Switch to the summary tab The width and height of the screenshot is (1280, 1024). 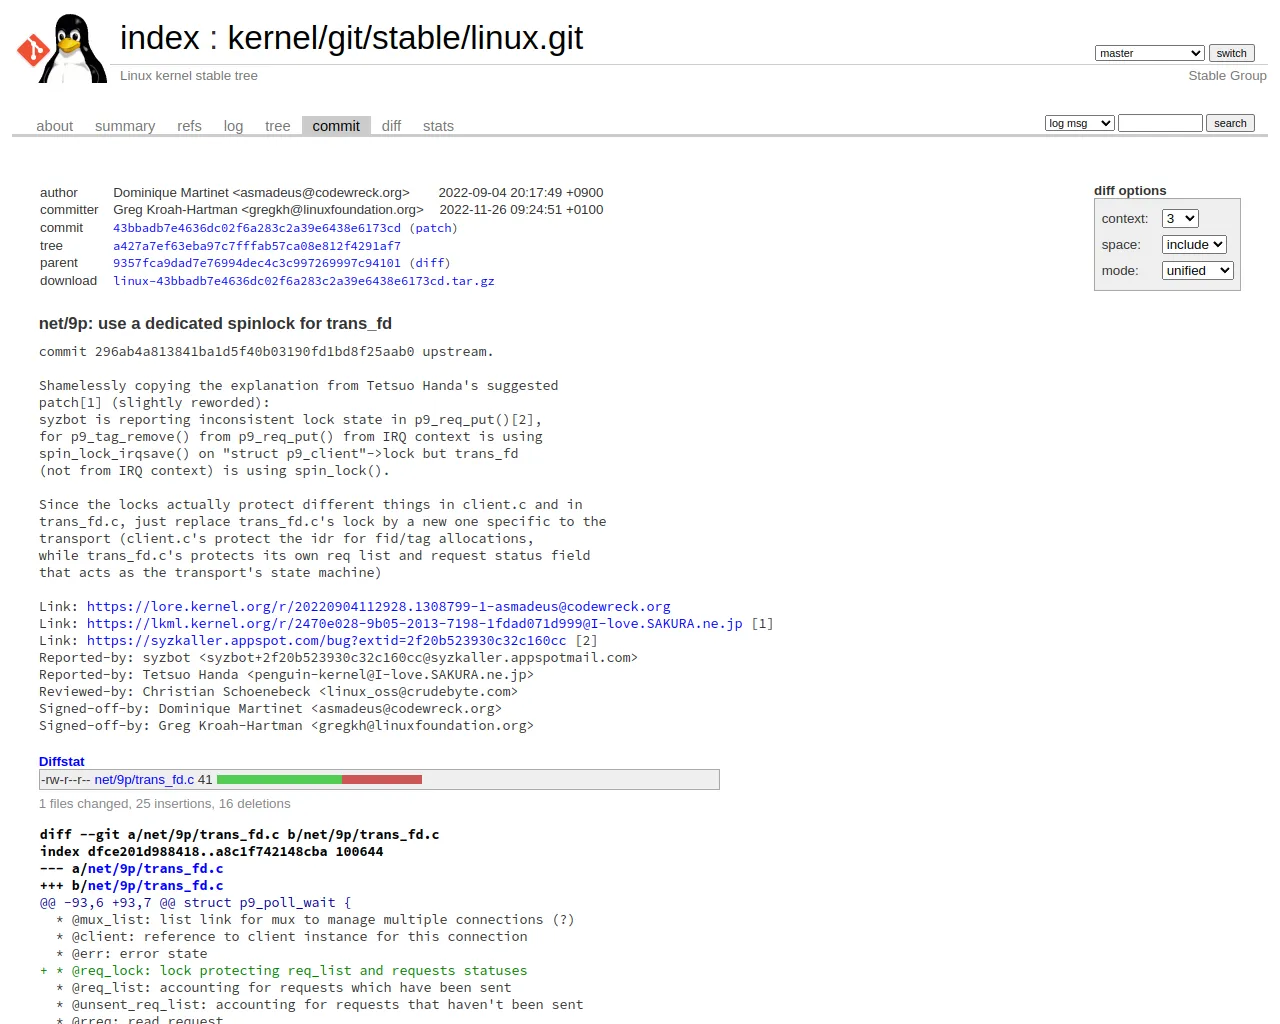pos(125,126)
